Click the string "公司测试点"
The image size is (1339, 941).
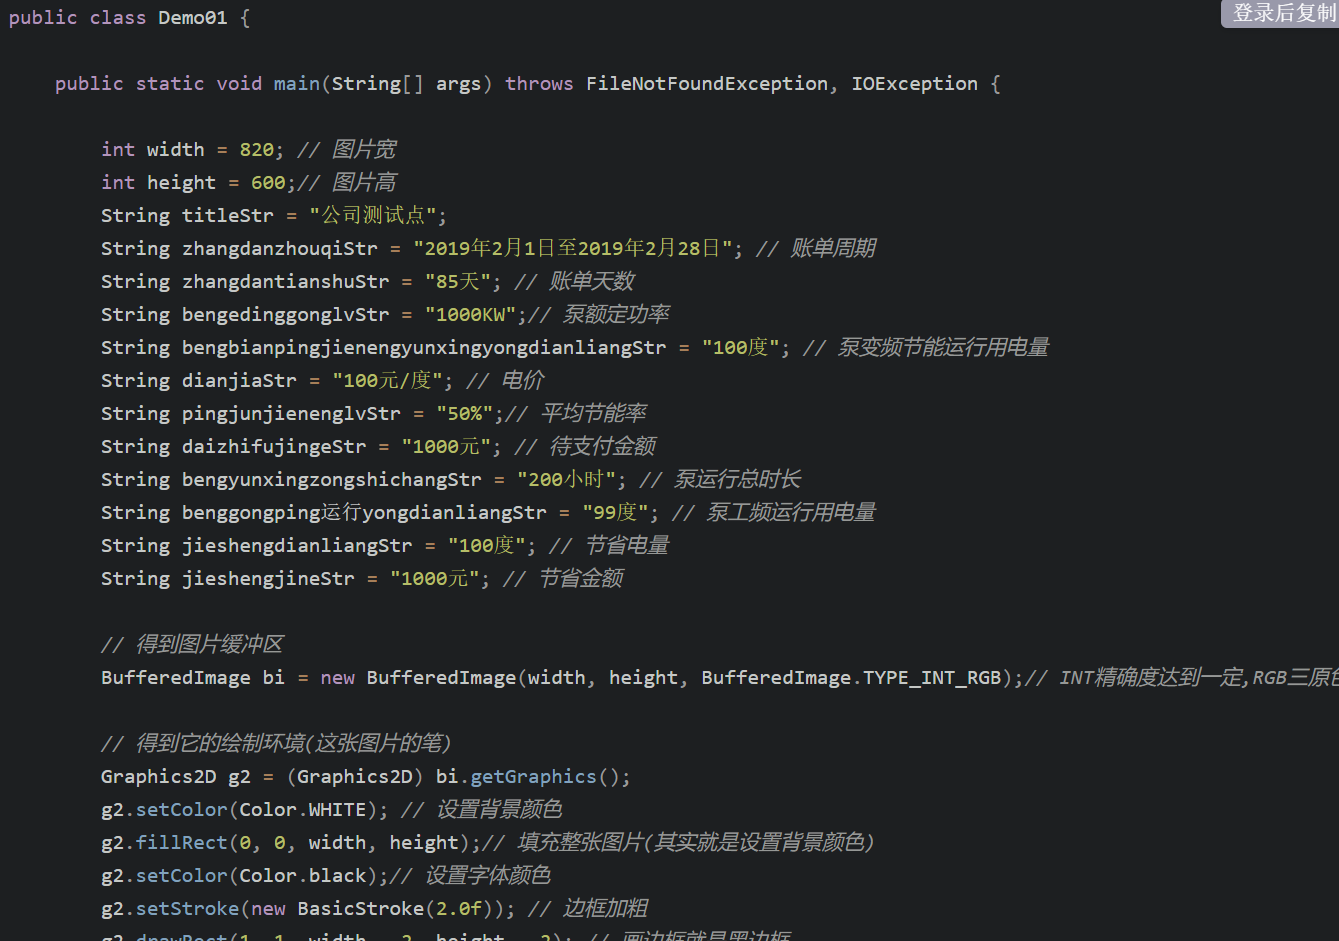tap(372, 216)
